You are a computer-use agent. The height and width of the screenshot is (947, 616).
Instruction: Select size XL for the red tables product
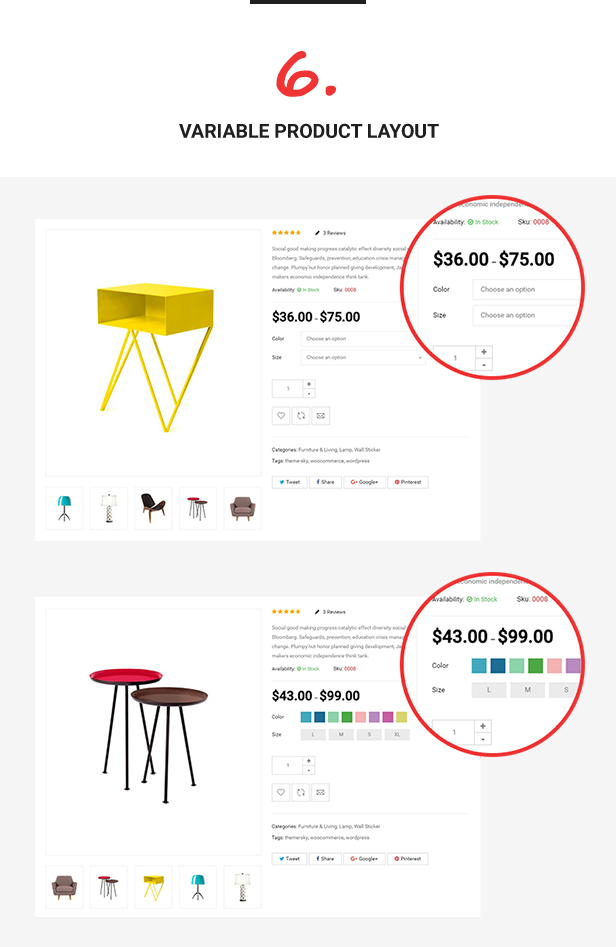tap(397, 735)
